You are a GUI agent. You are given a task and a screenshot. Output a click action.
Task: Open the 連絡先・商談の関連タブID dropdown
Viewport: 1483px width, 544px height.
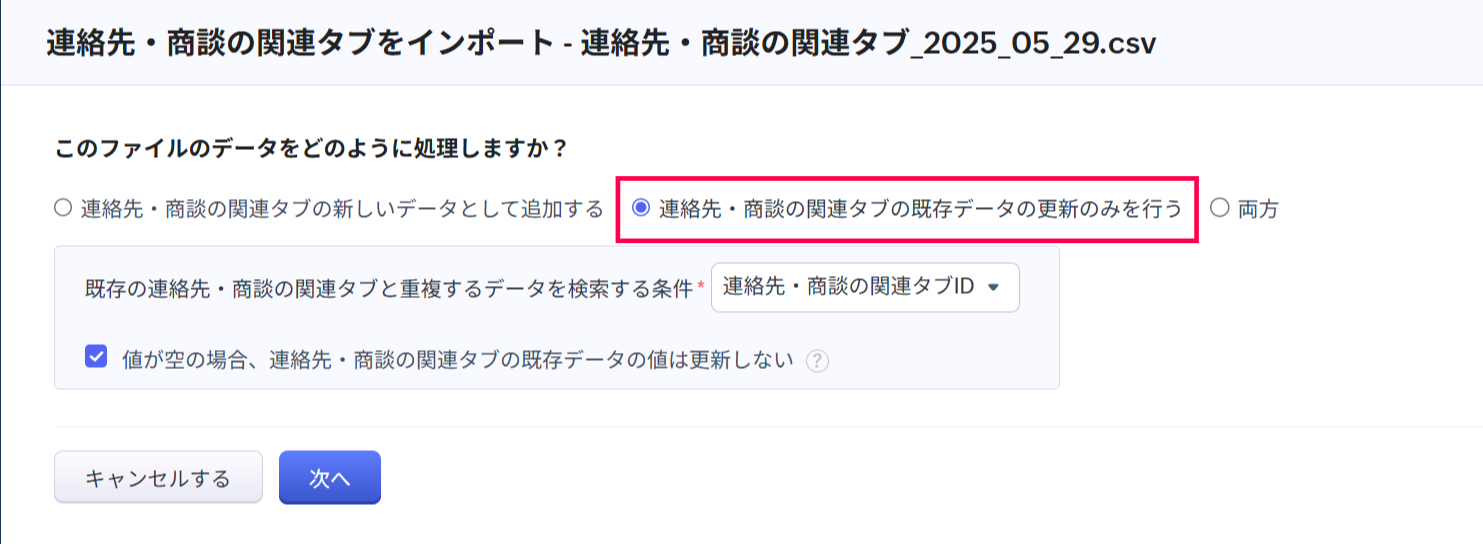click(865, 288)
